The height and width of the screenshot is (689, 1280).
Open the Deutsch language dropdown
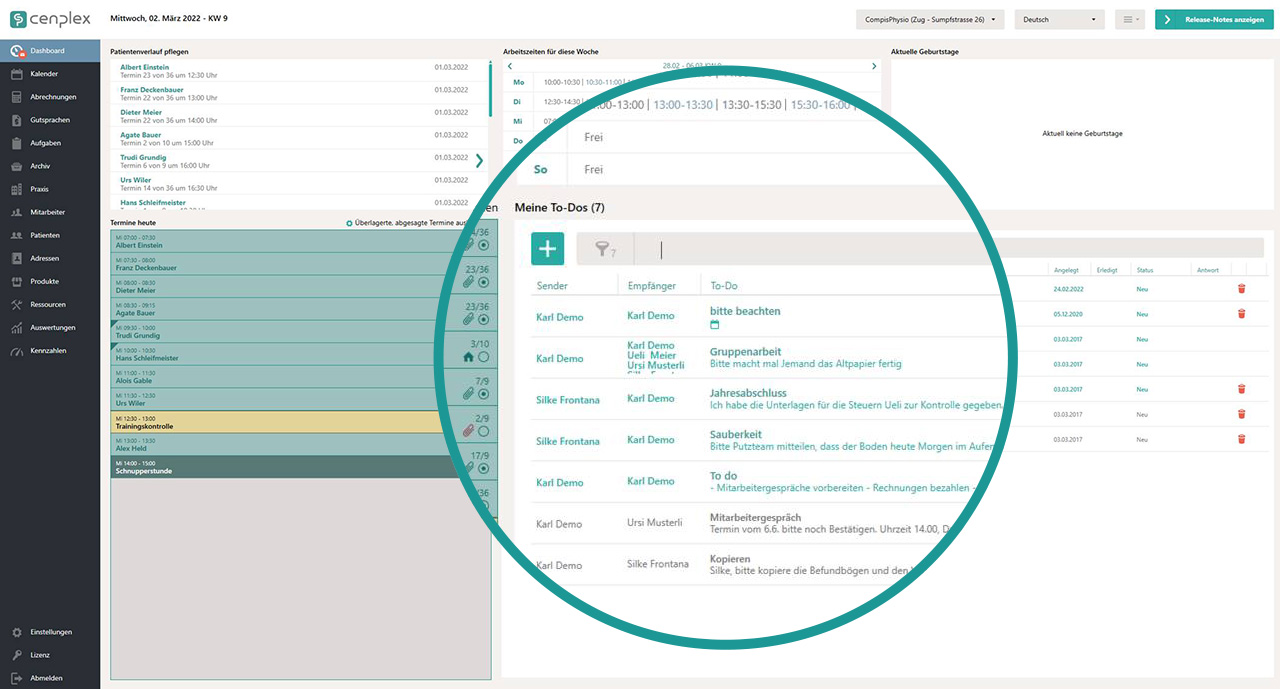[1059, 19]
